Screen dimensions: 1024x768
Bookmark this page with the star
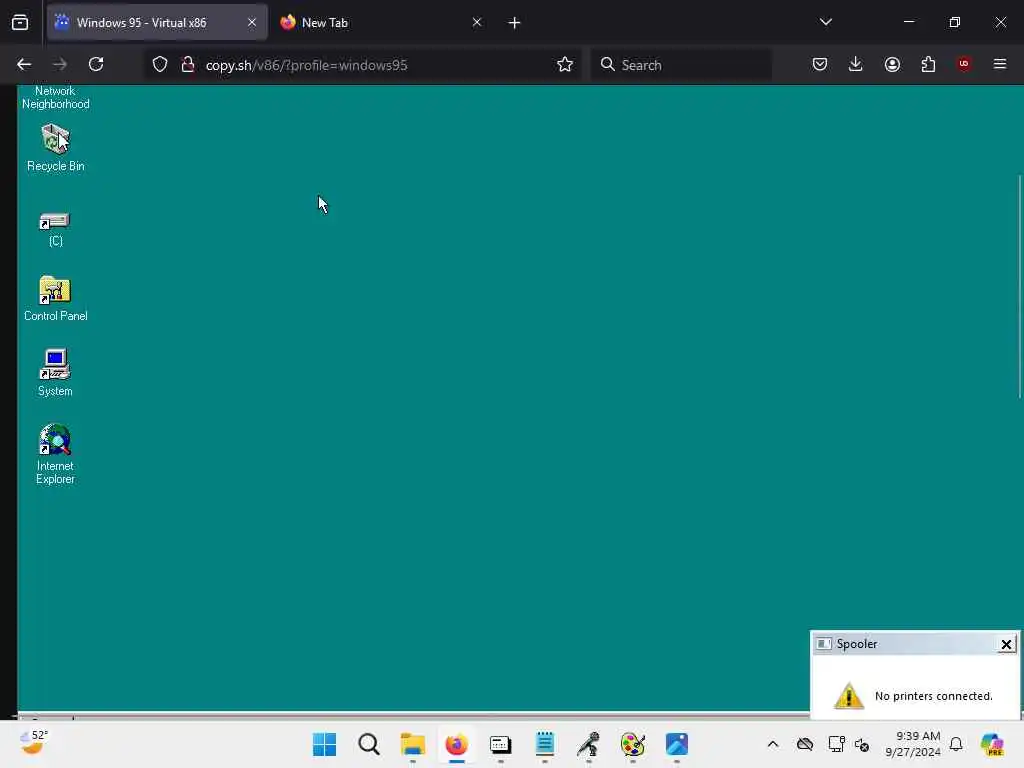tap(565, 64)
